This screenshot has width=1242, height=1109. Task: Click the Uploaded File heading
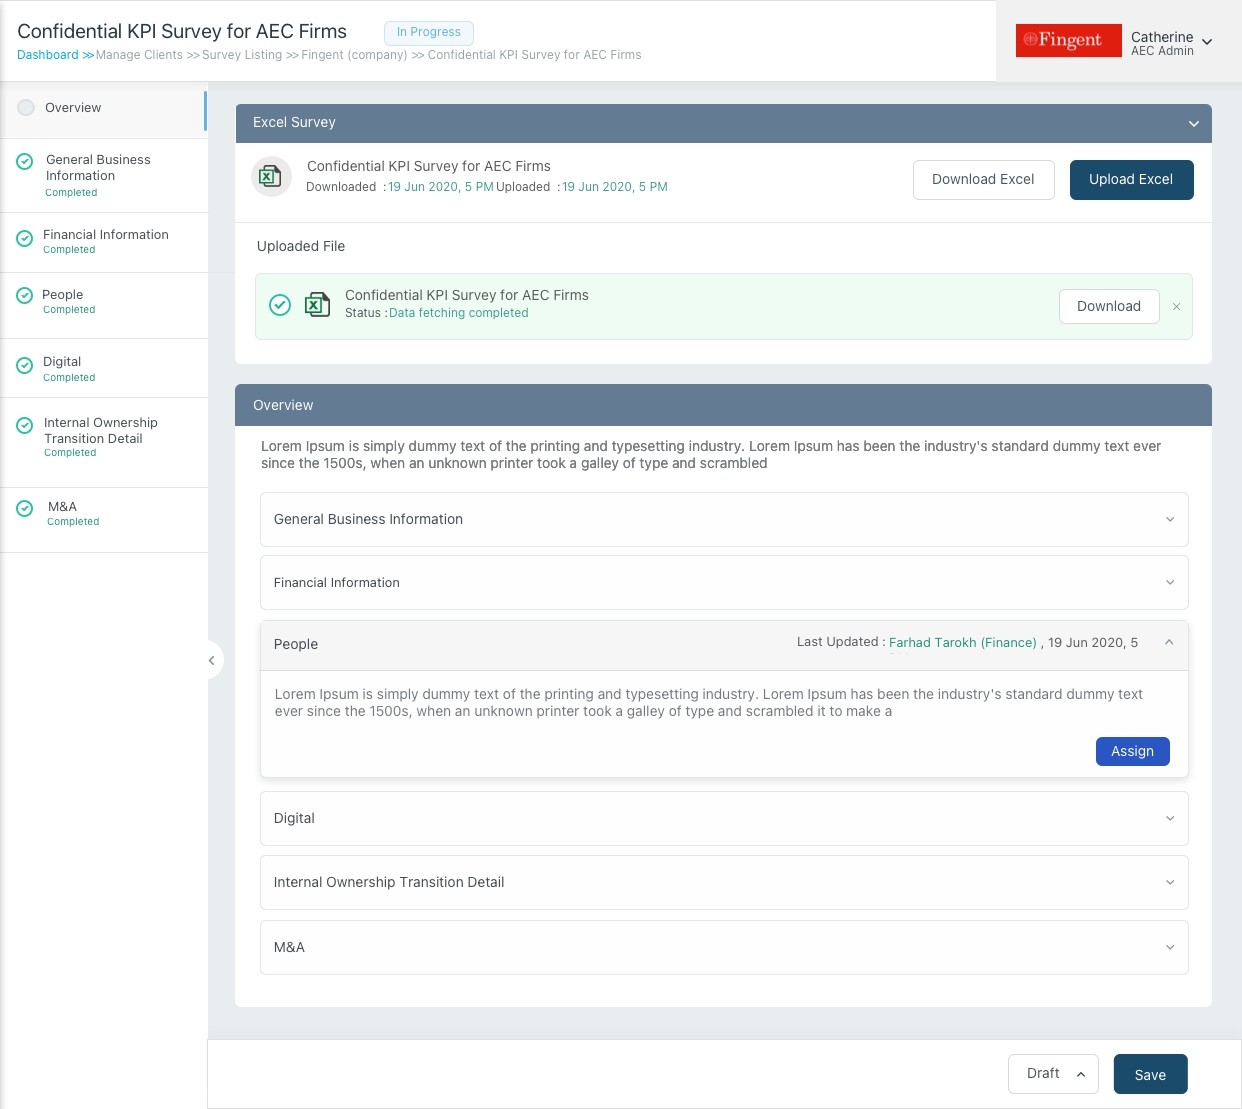301,246
